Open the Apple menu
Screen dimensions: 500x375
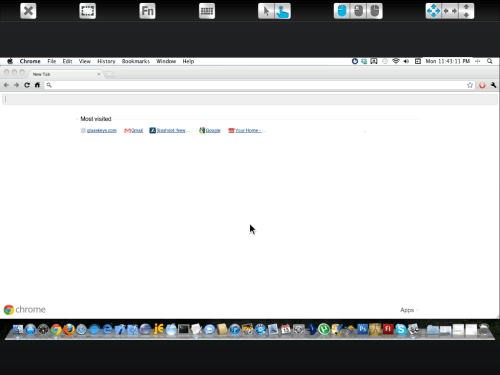click(x=10, y=61)
